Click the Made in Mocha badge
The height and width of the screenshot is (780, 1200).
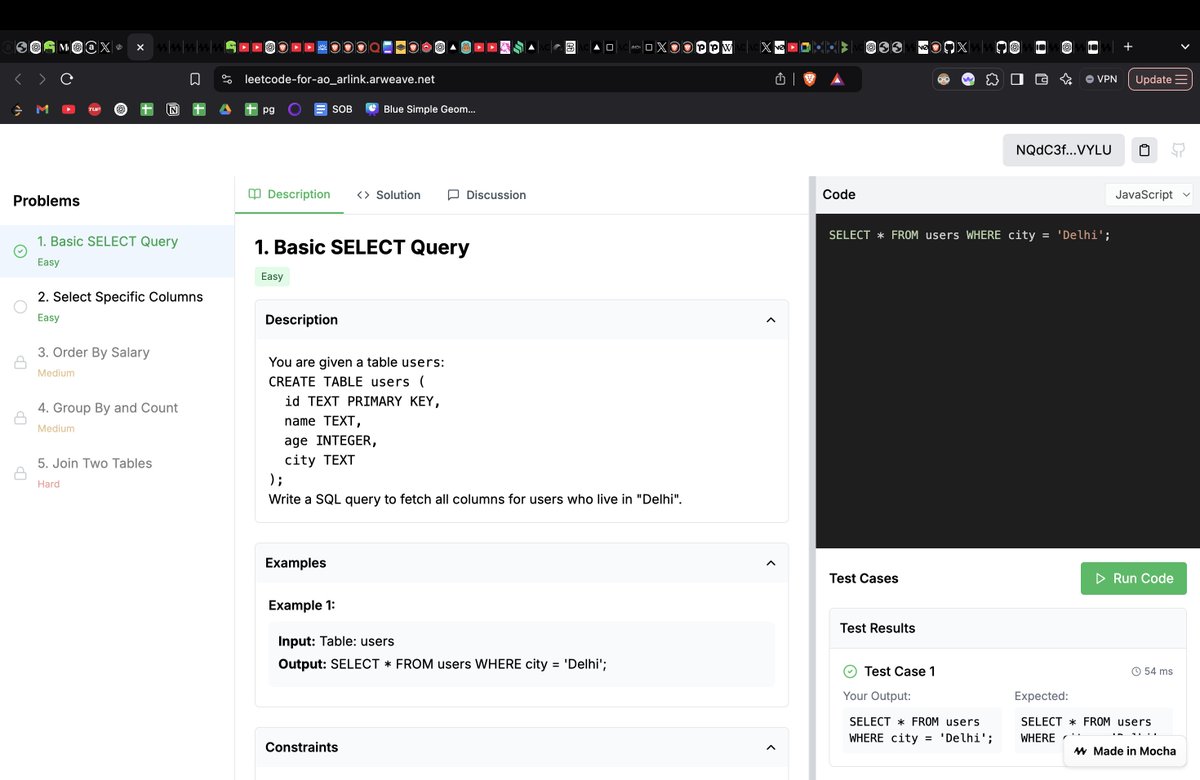pyautogui.click(x=1125, y=751)
